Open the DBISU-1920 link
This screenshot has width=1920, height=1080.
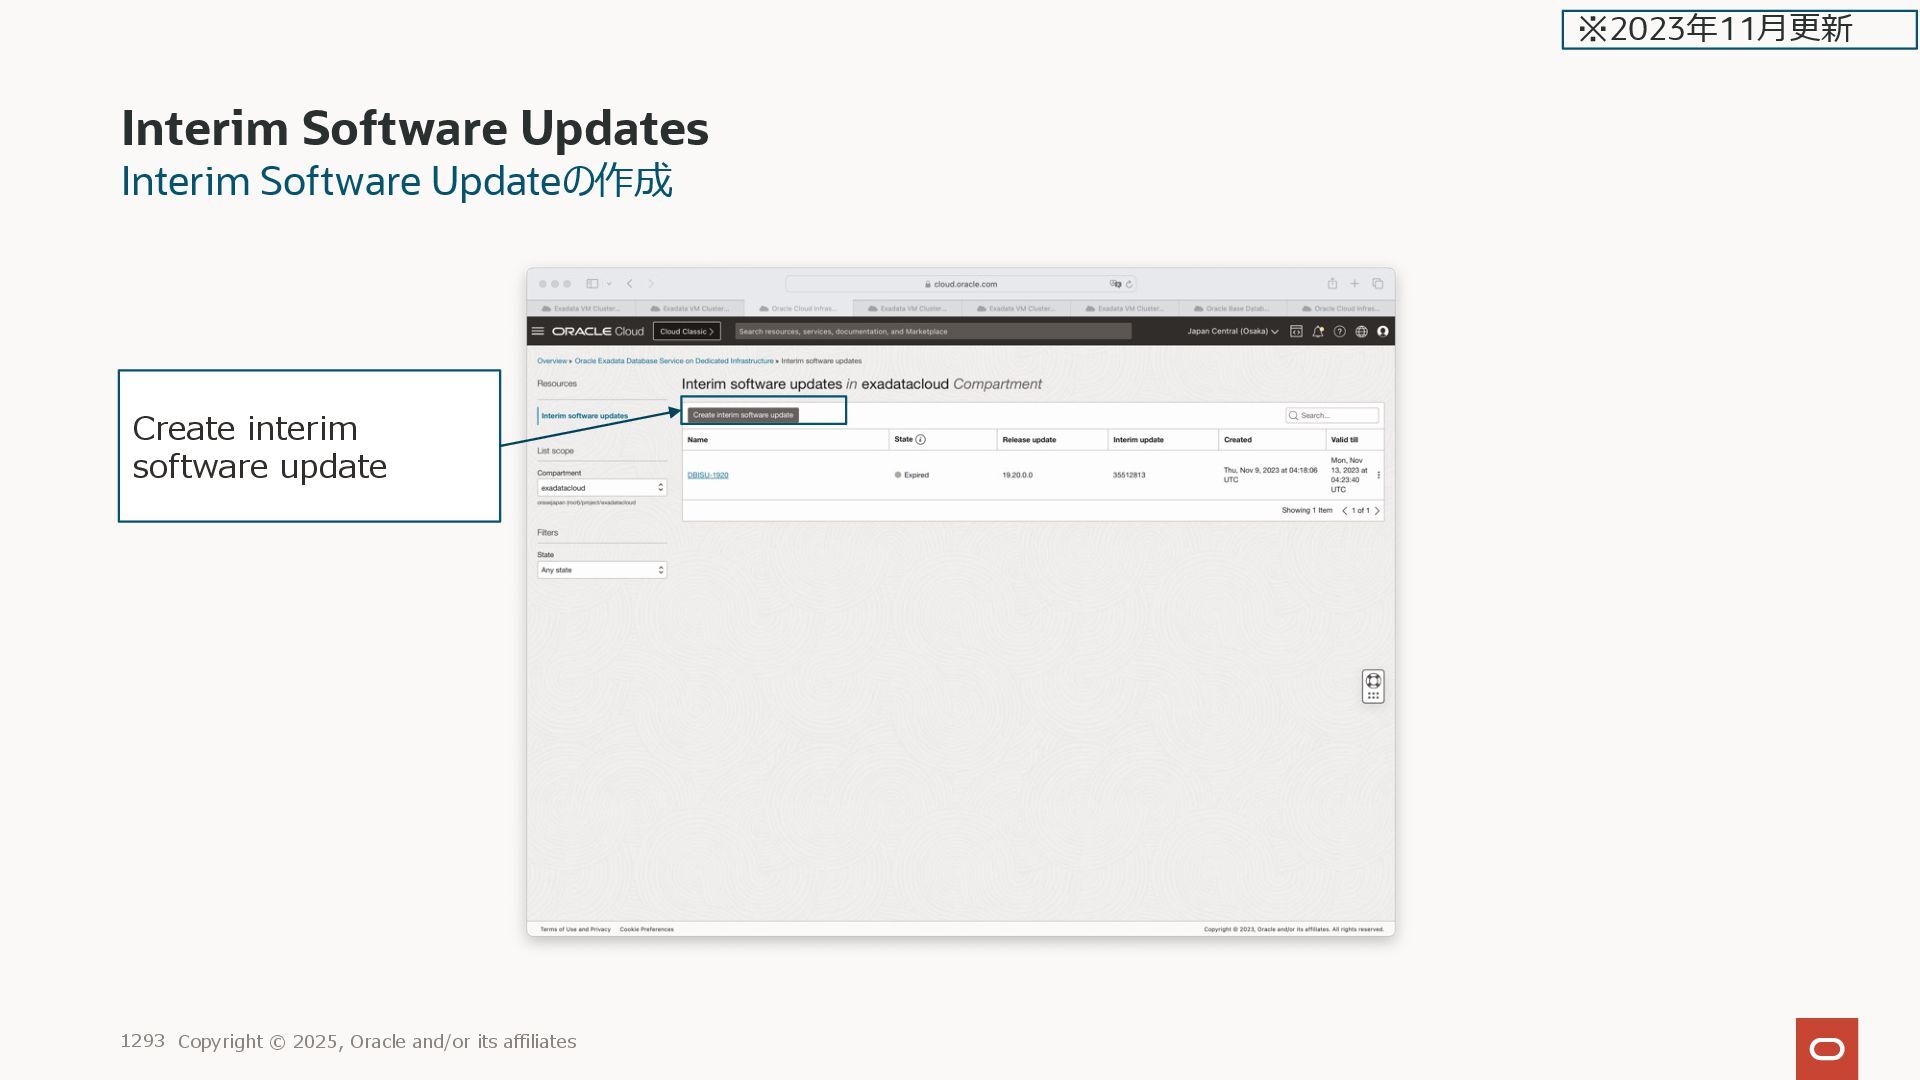pyautogui.click(x=708, y=475)
